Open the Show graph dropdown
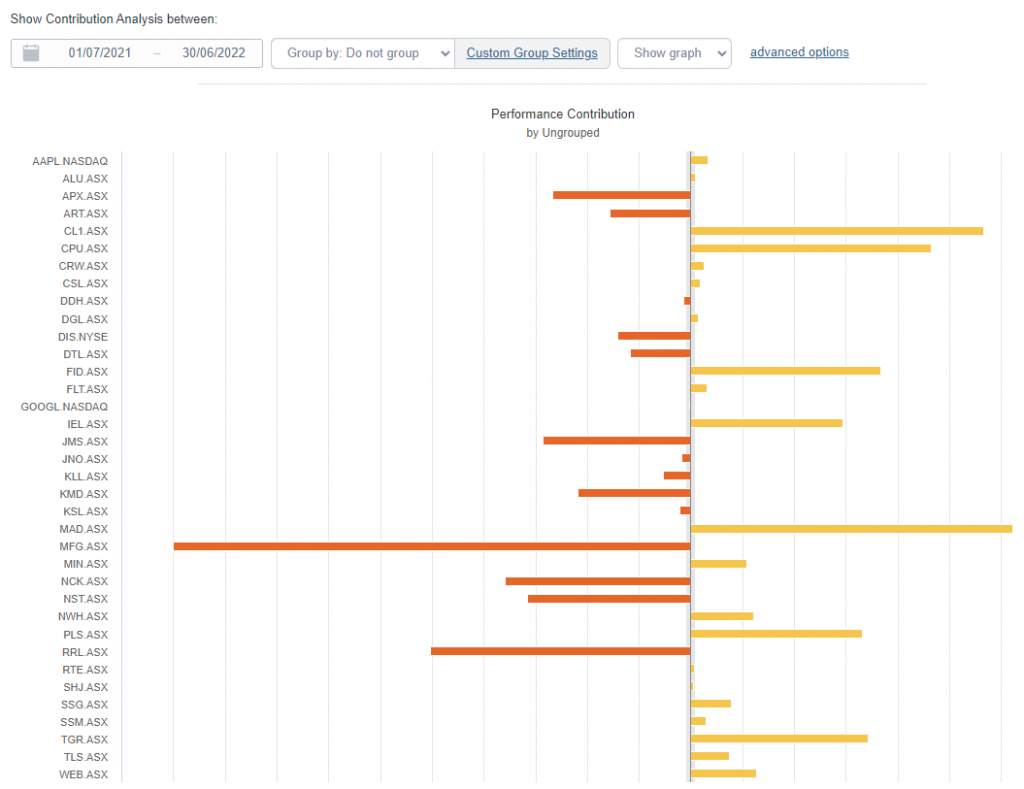The height and width of the screenshot is (789, 1024). tap(674, 53)
